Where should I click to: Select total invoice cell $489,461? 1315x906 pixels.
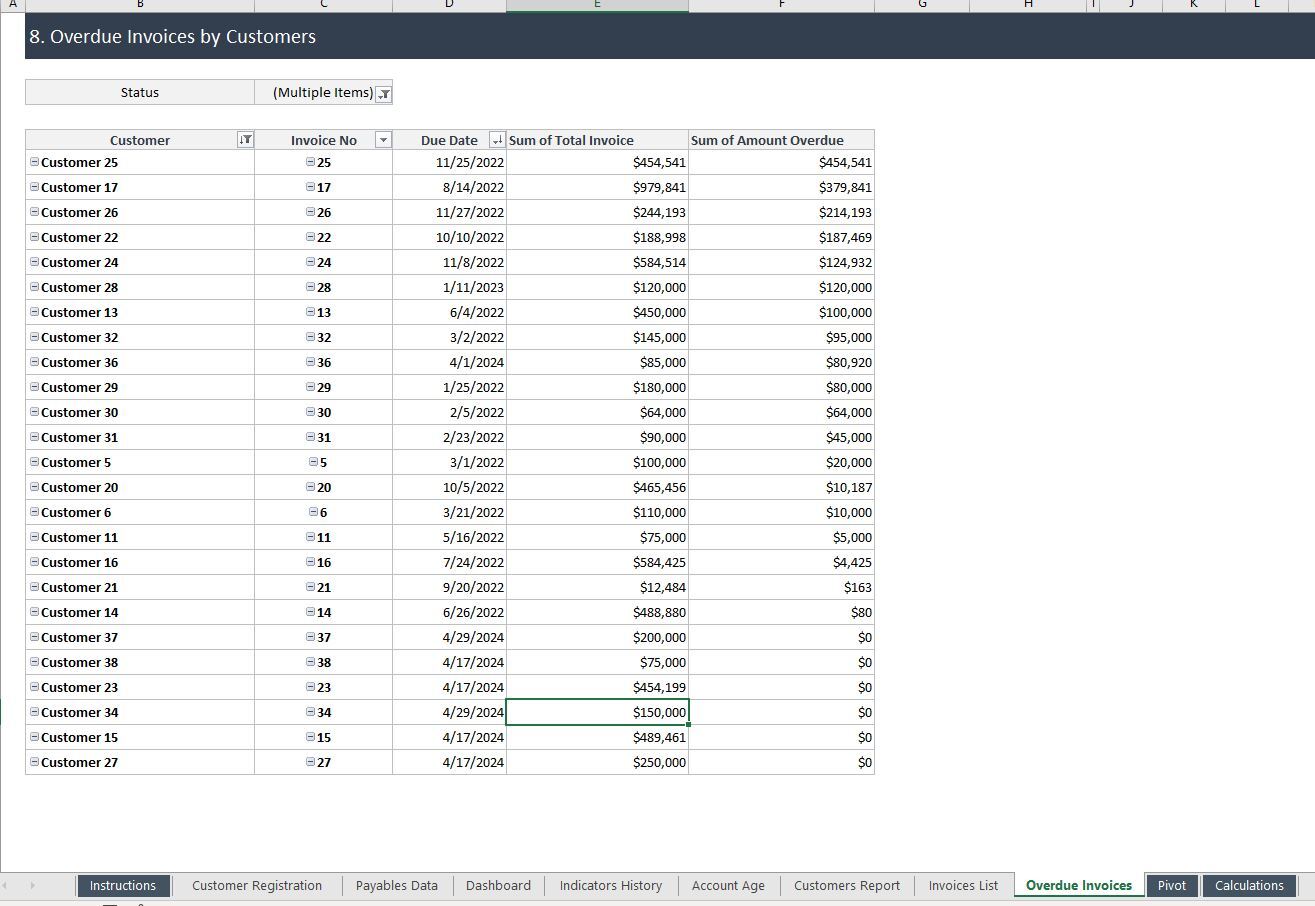pos(597,737)
